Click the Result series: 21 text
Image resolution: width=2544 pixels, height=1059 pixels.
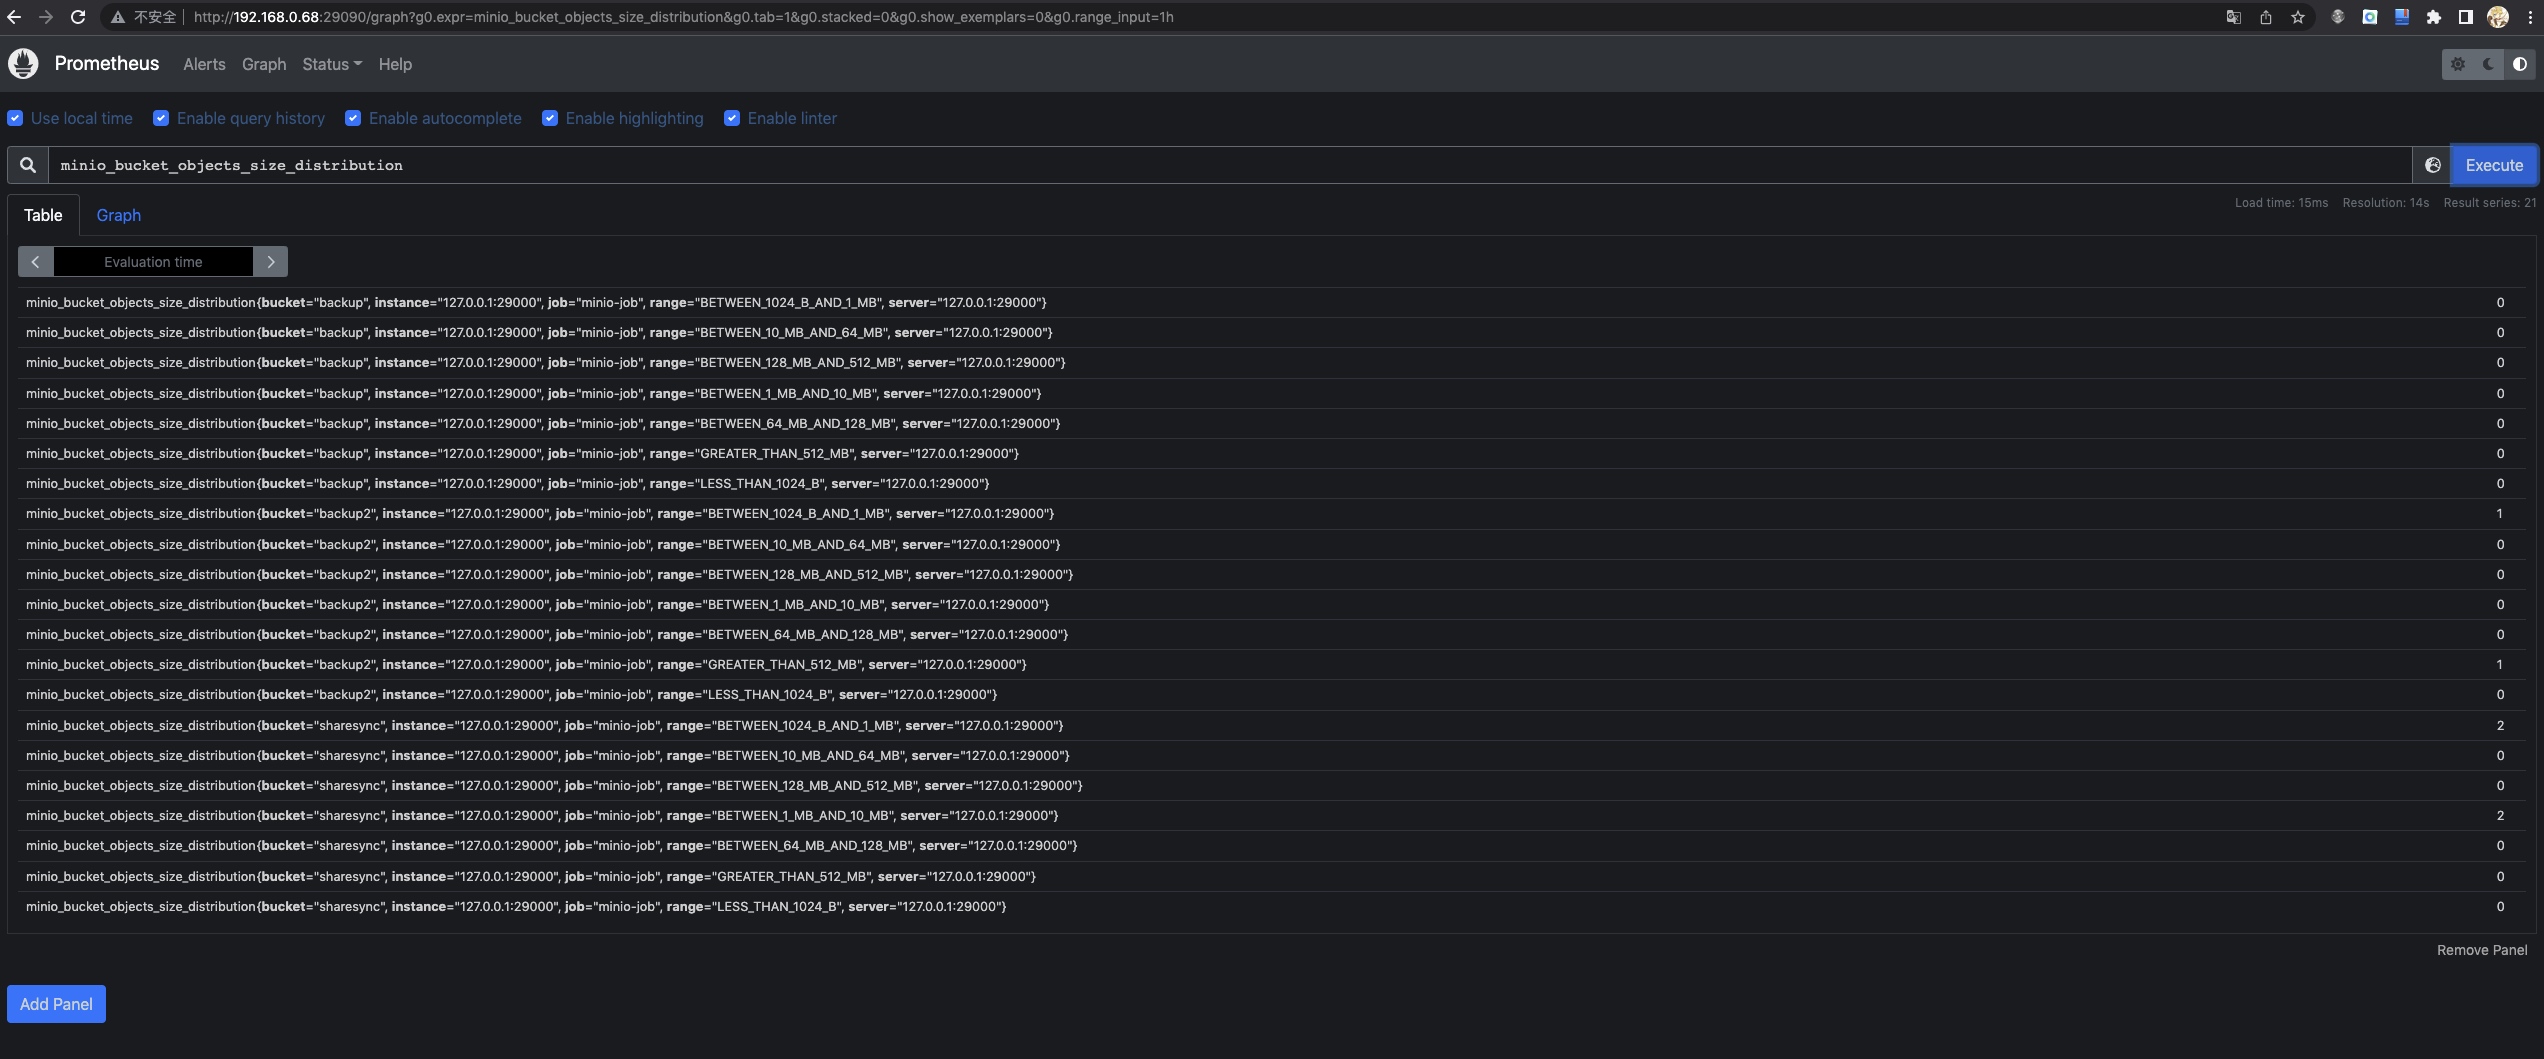click(2490, 202)
